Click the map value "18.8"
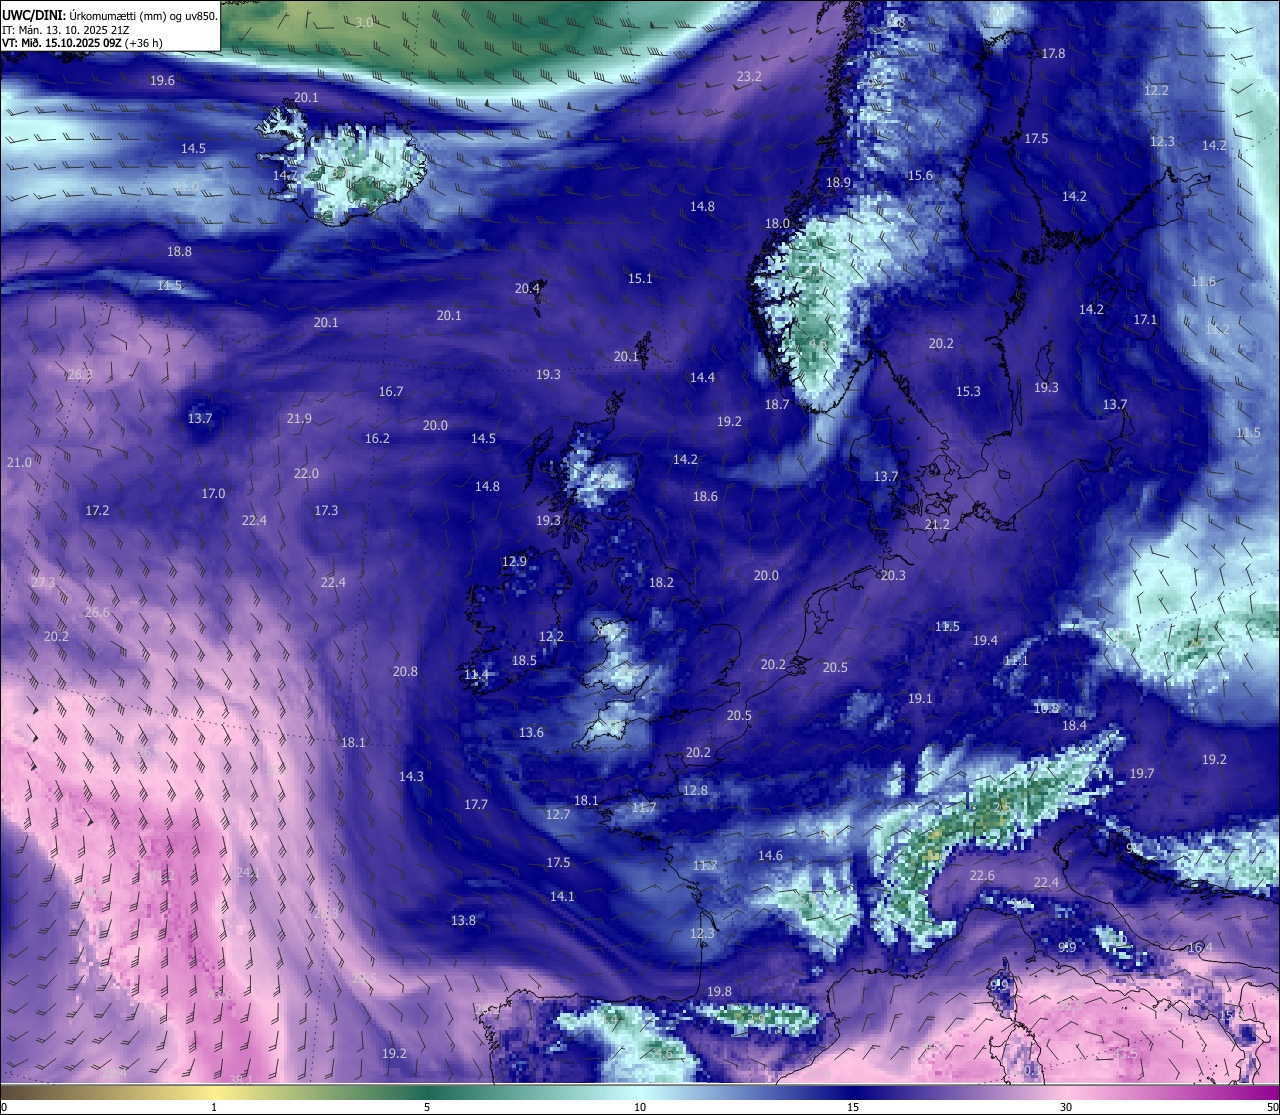Viewport: 1280px width, 1115px height. point(179,252)
